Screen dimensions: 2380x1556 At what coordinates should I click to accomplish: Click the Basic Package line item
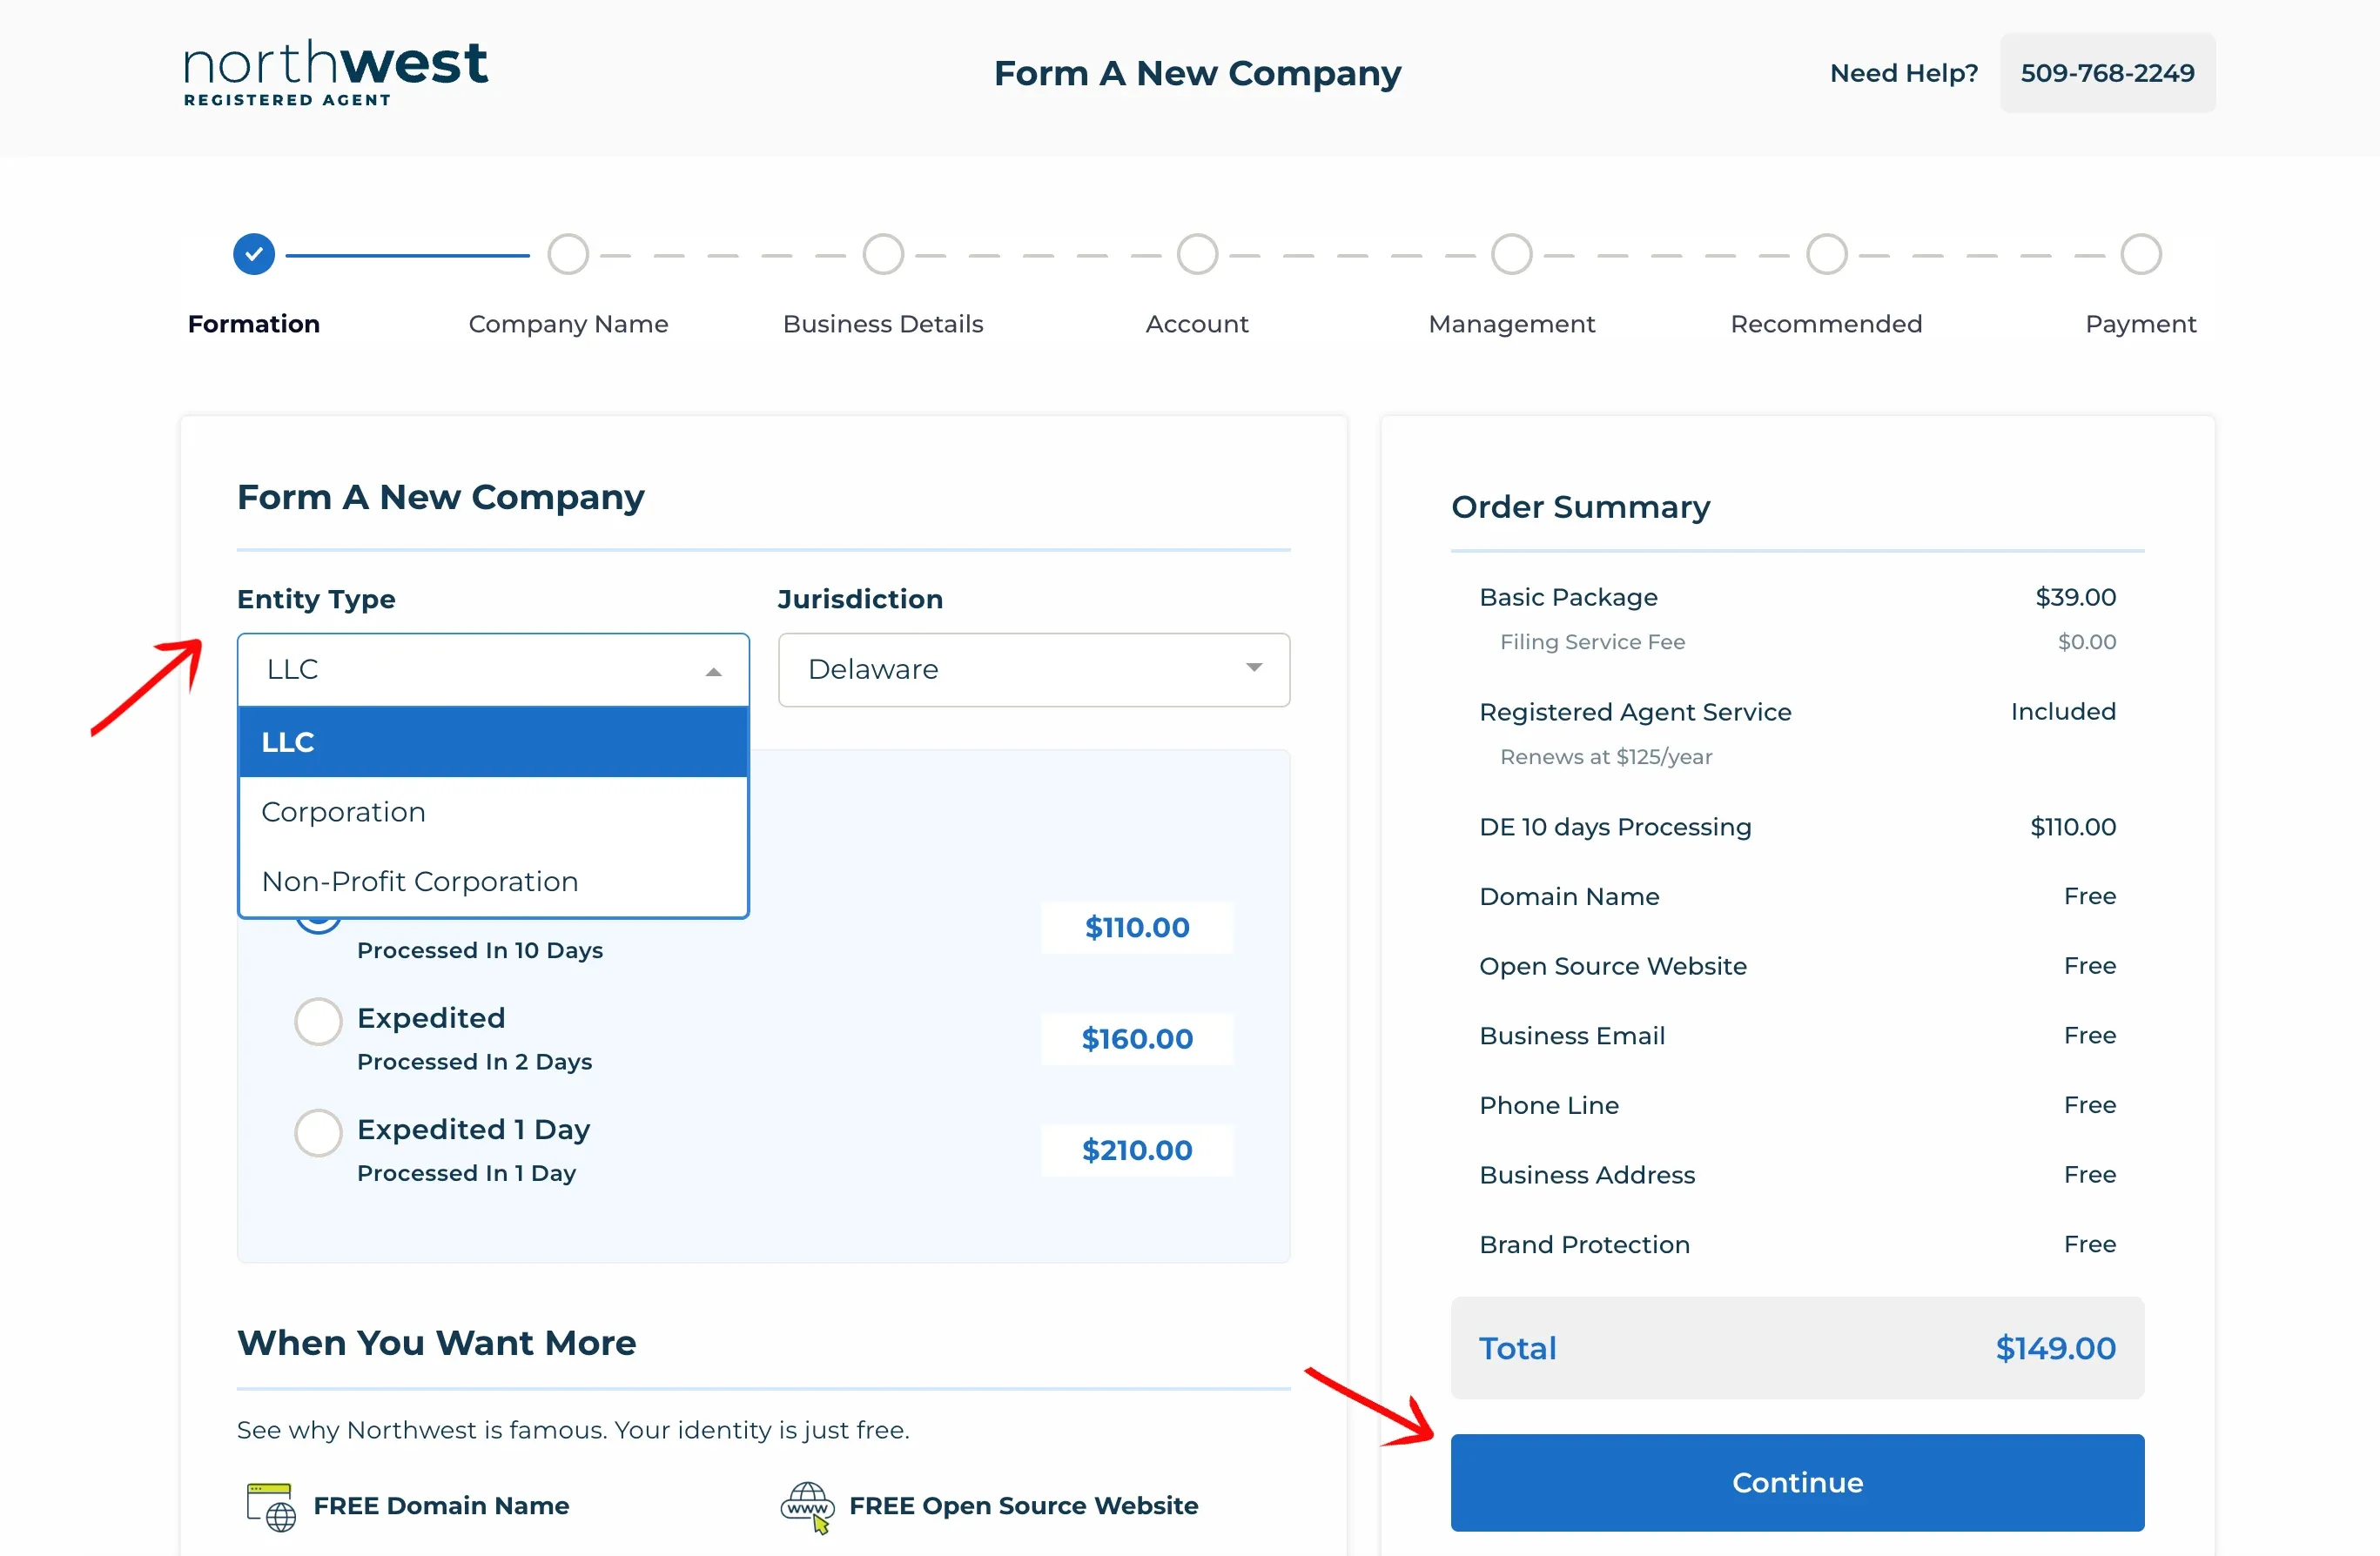(1797, 597)
